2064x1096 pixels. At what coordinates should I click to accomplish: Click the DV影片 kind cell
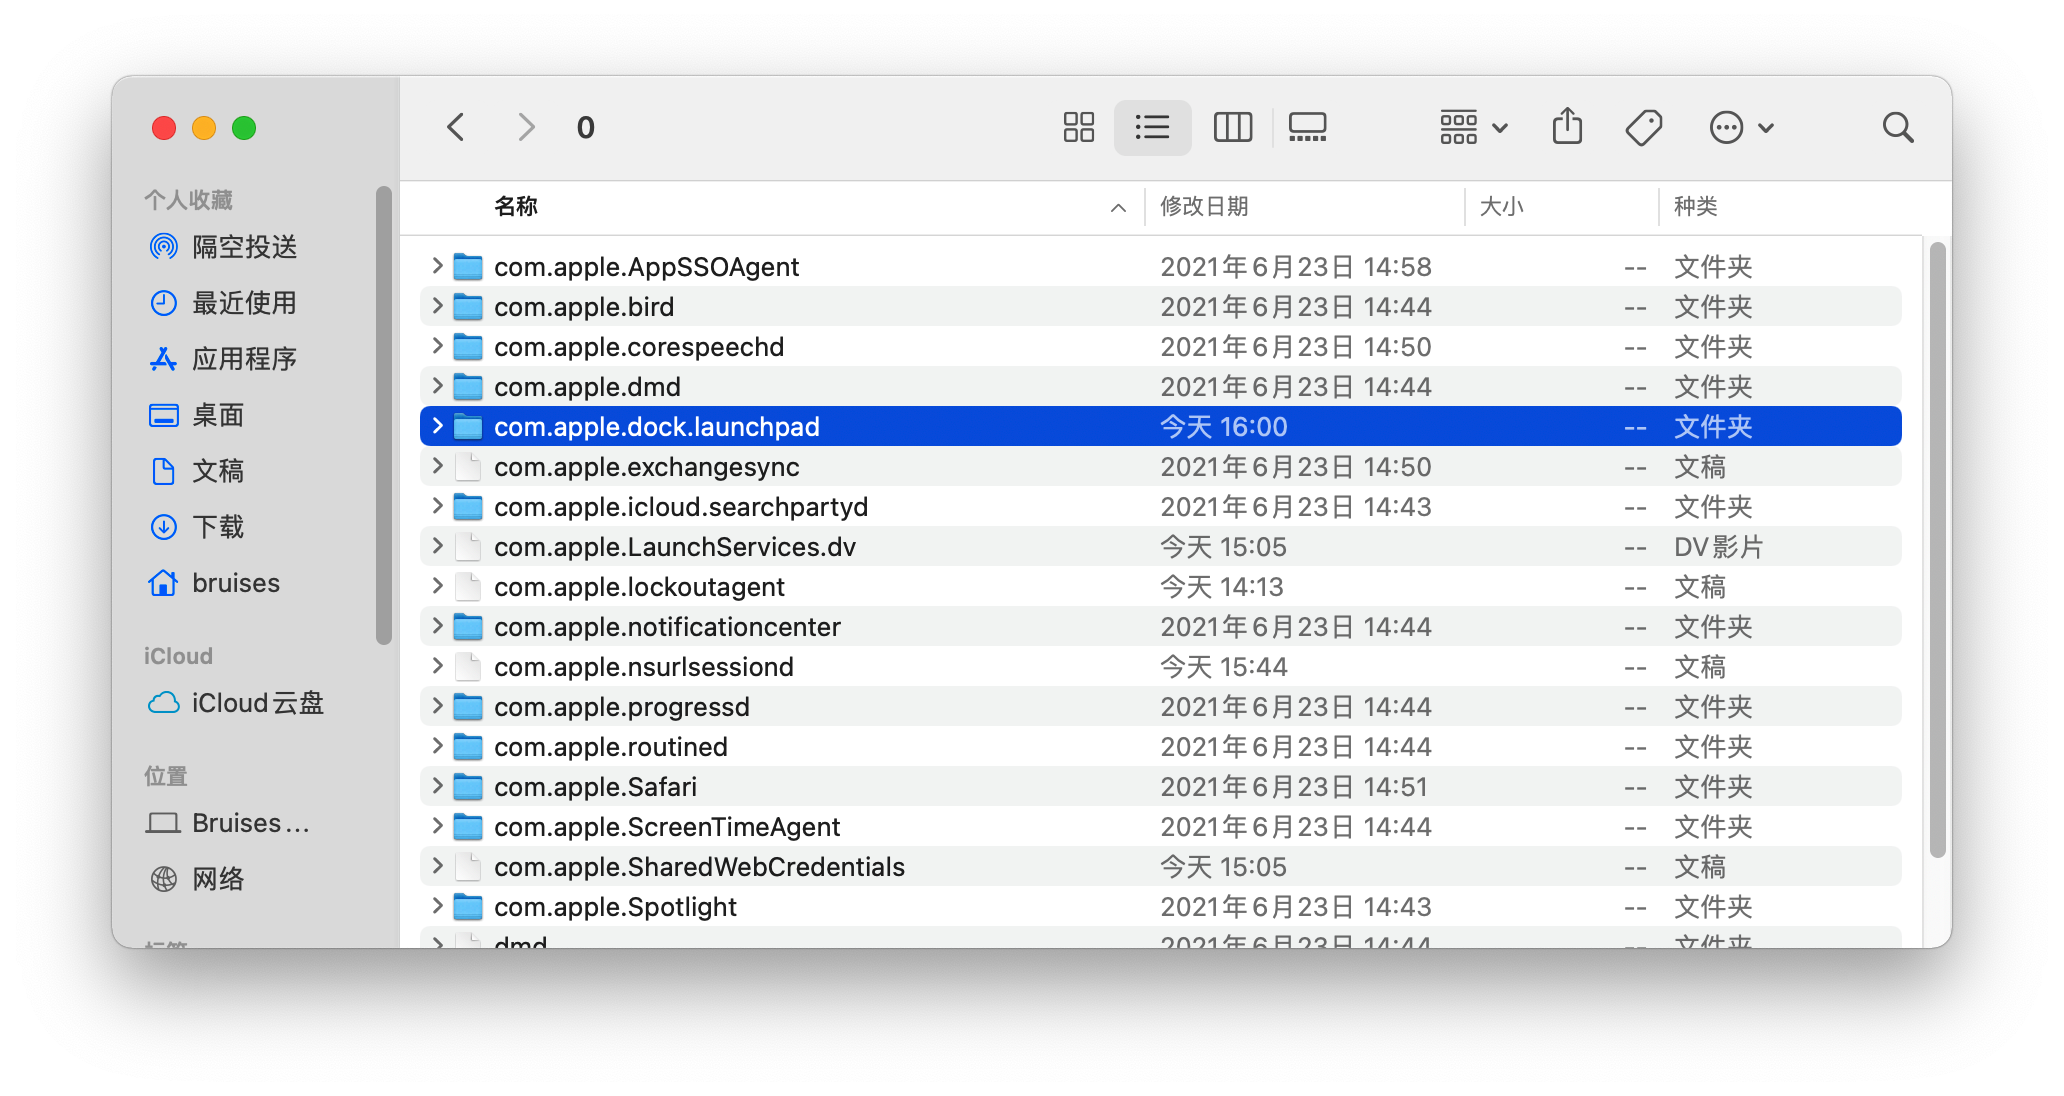click(x=1718, y=547)
